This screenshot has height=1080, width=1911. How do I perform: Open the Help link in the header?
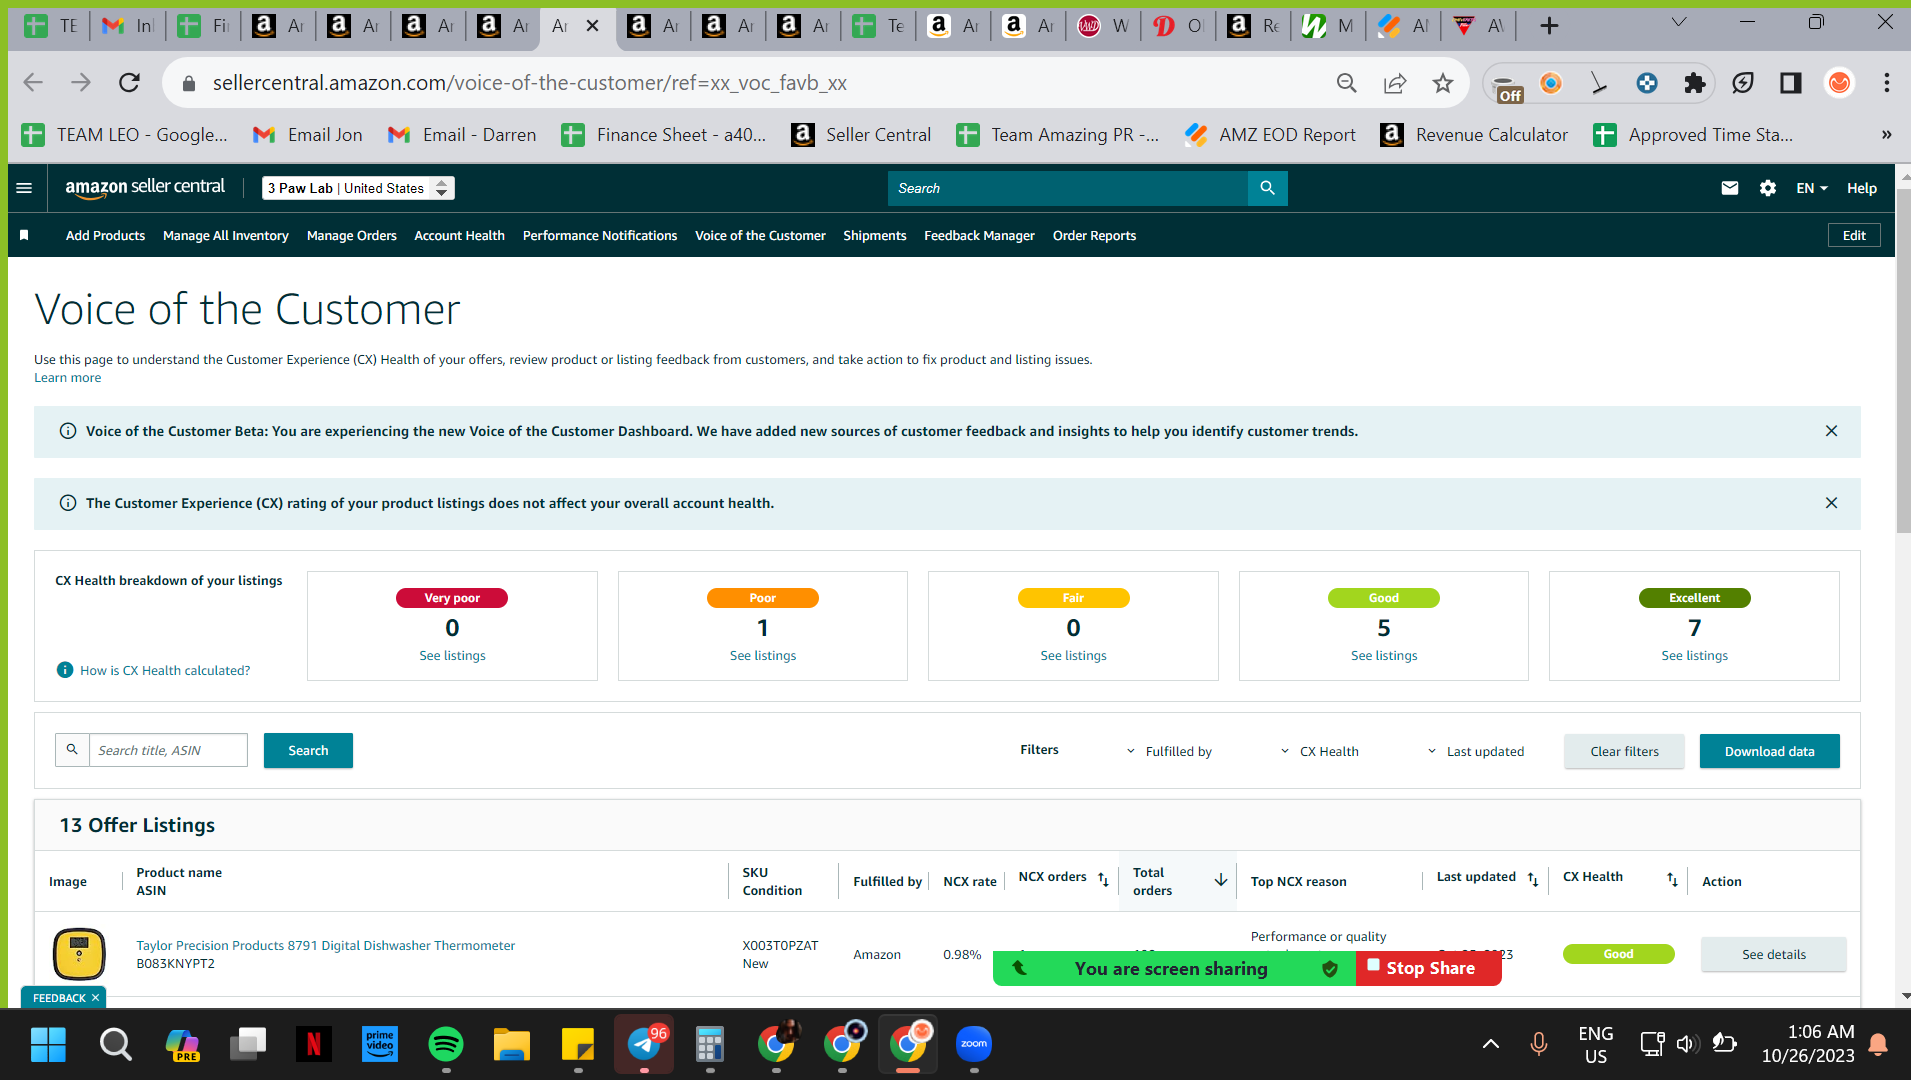(1861, 188)
